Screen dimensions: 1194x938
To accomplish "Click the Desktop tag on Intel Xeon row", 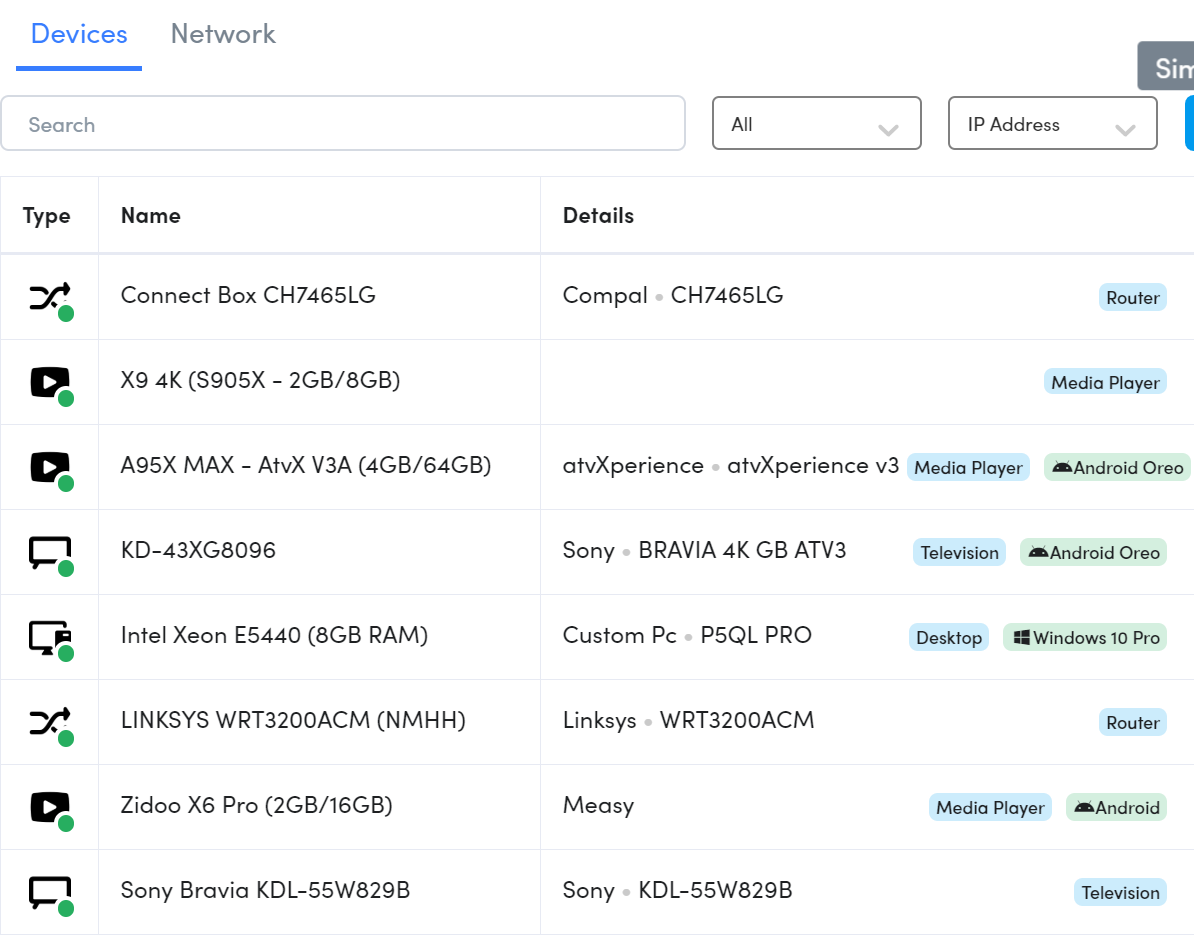I will coord(949,637).
